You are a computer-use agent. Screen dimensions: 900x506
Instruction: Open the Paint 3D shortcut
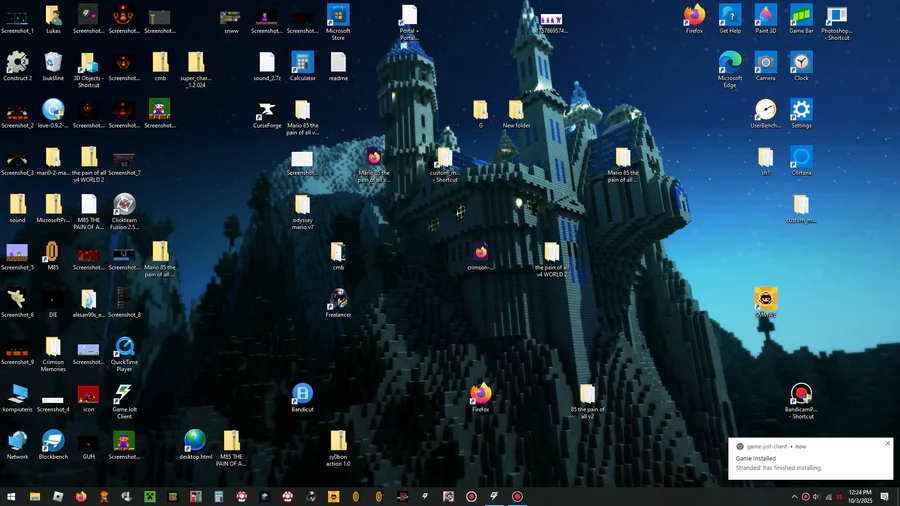tap(765, 18)
